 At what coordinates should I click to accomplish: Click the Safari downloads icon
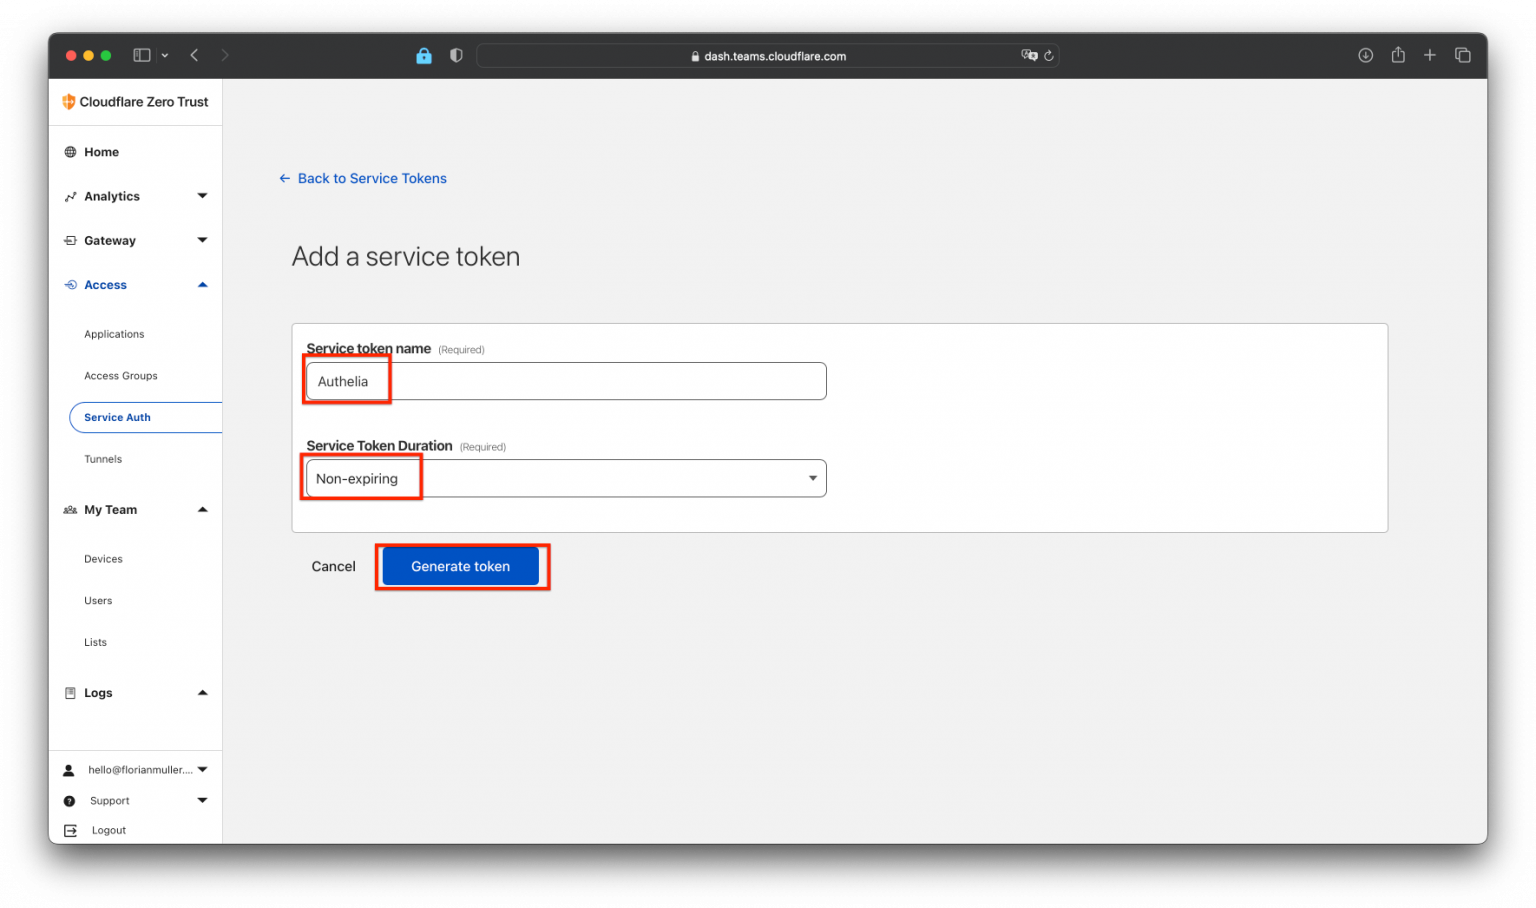coord(1365,55)
